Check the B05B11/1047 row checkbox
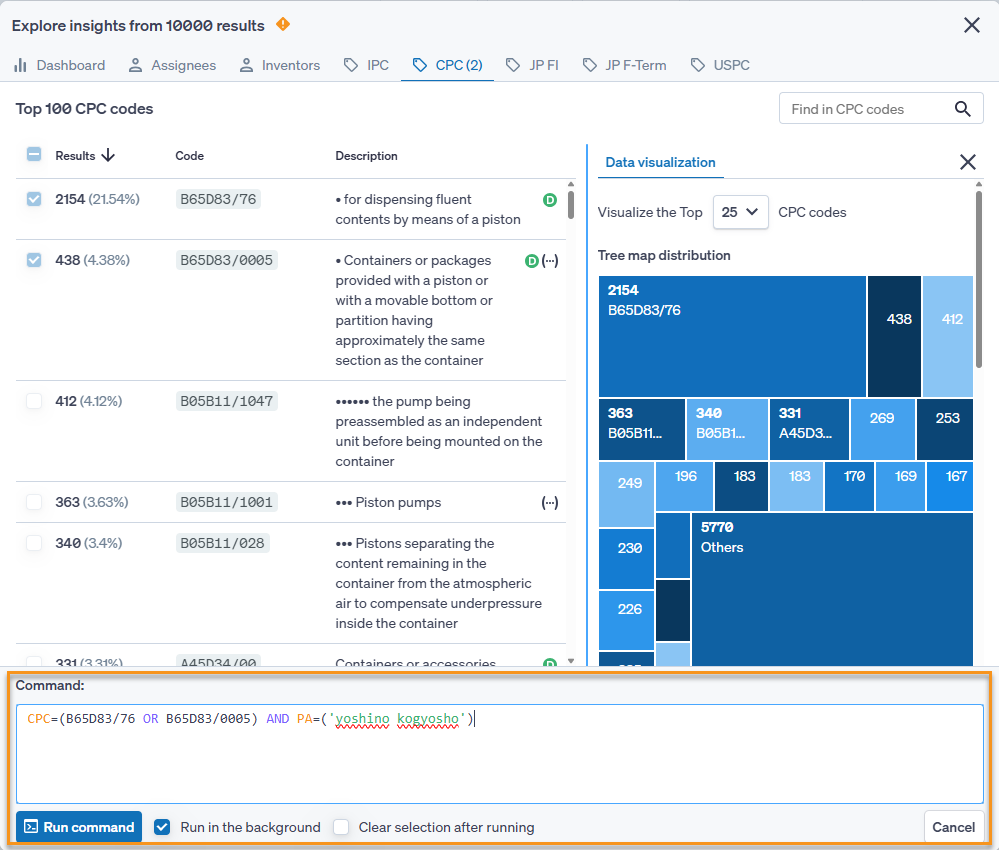The width and height of the screenshot is (999, 850). (x=34, y=401)
